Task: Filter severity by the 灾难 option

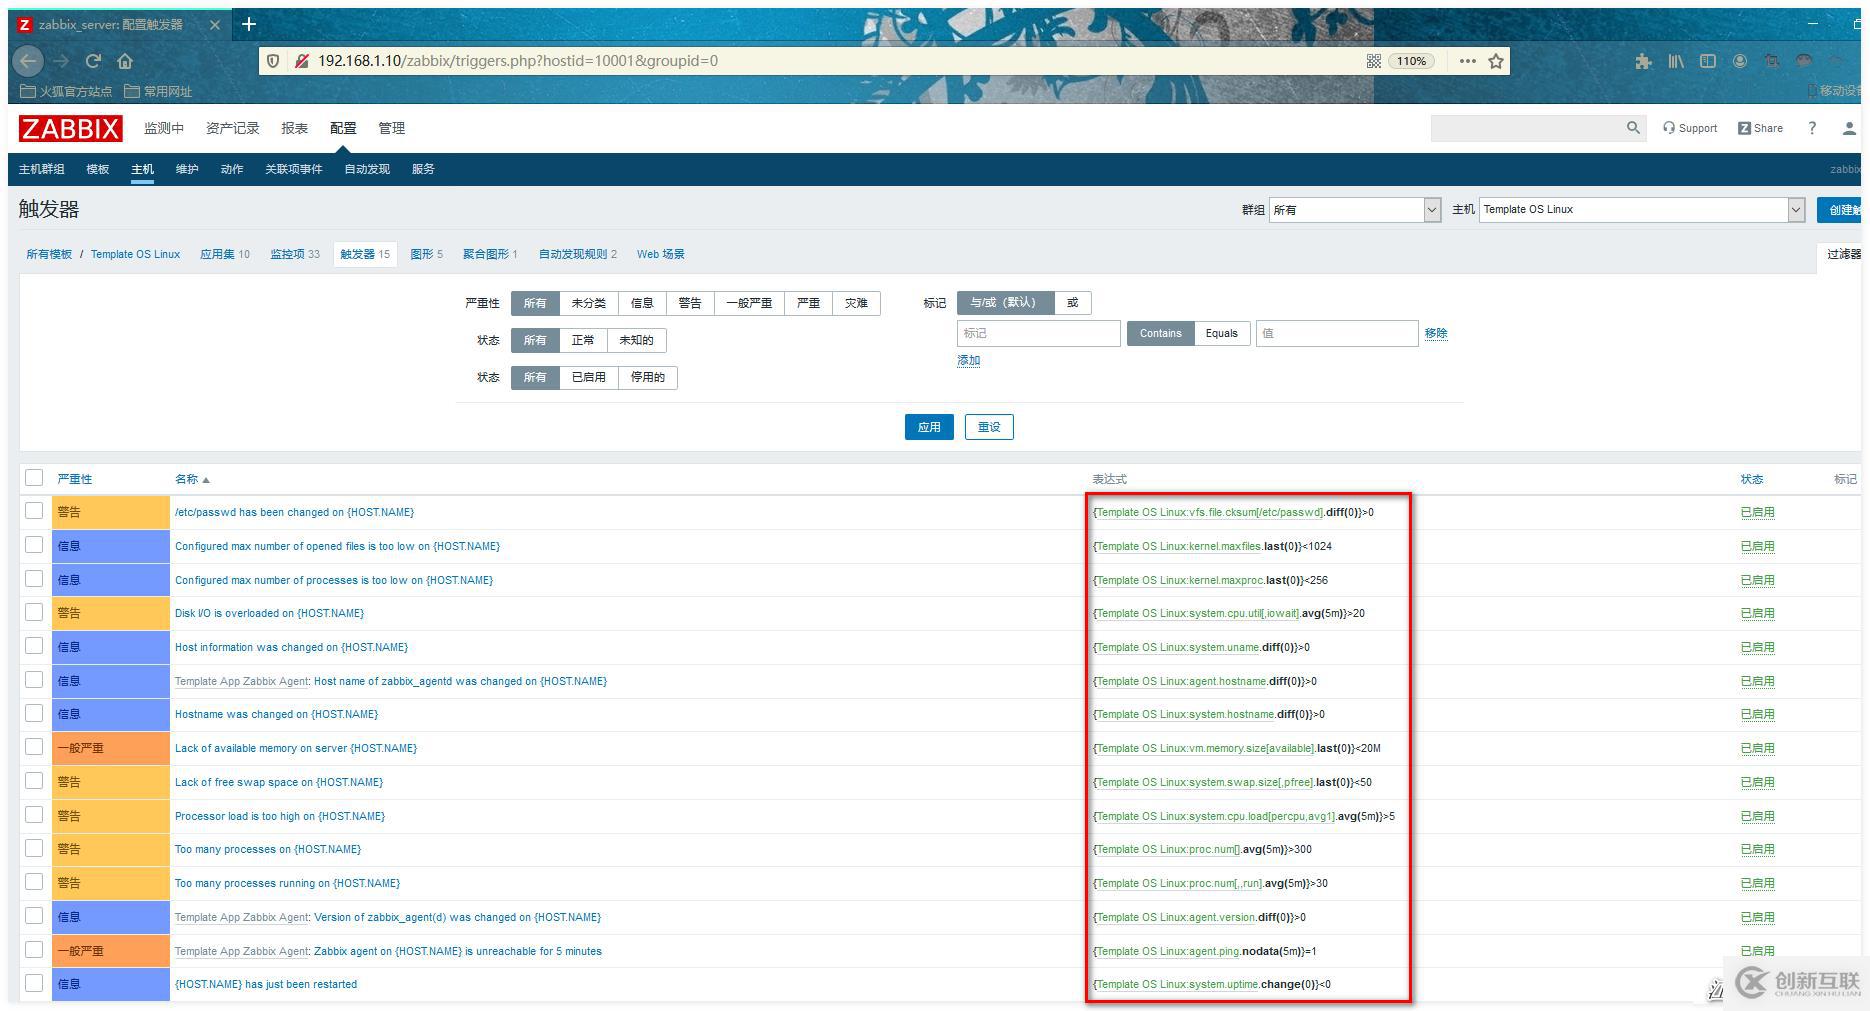Action: pyautogui.click(x=856, y=303)
